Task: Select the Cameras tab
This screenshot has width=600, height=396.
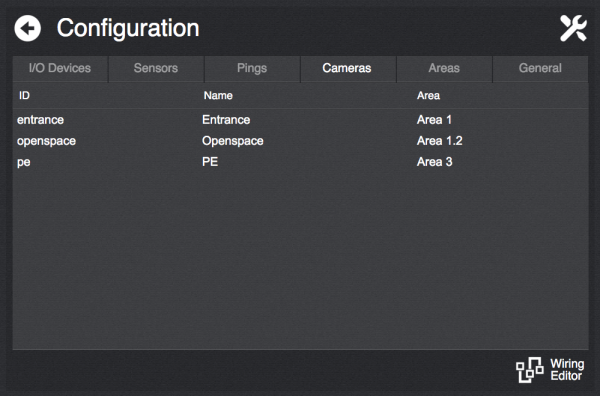Action: (348, 68)
